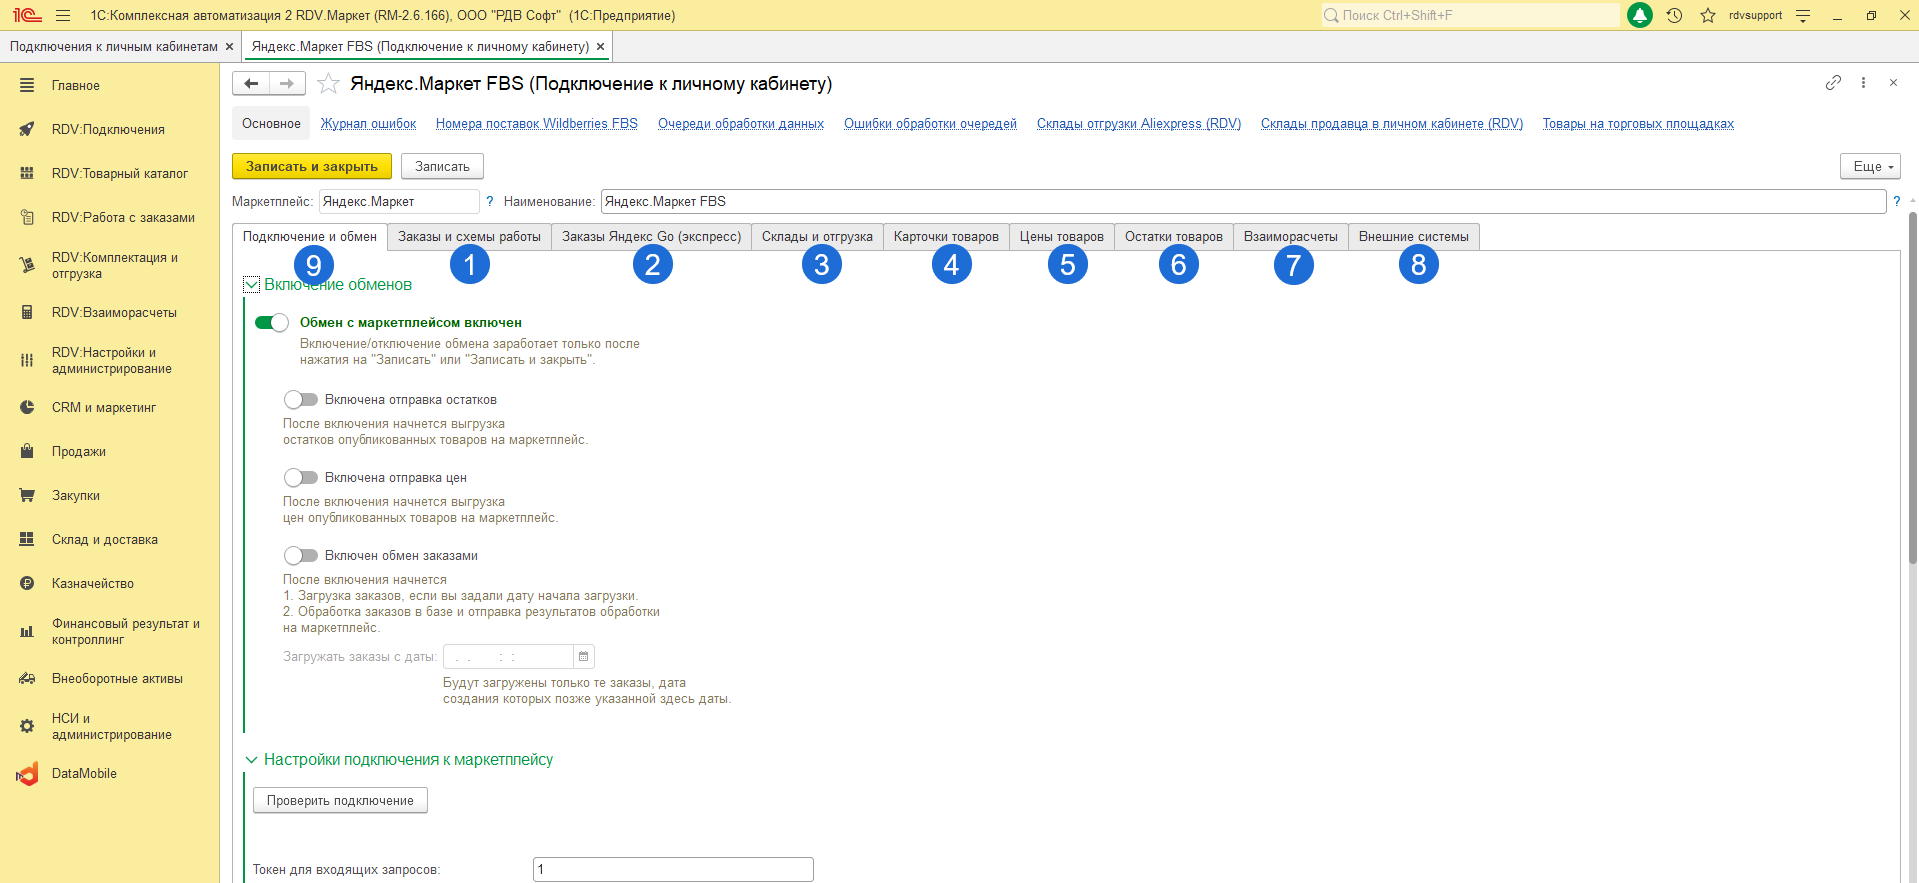Open notifications bell icon

[1640, 15]
